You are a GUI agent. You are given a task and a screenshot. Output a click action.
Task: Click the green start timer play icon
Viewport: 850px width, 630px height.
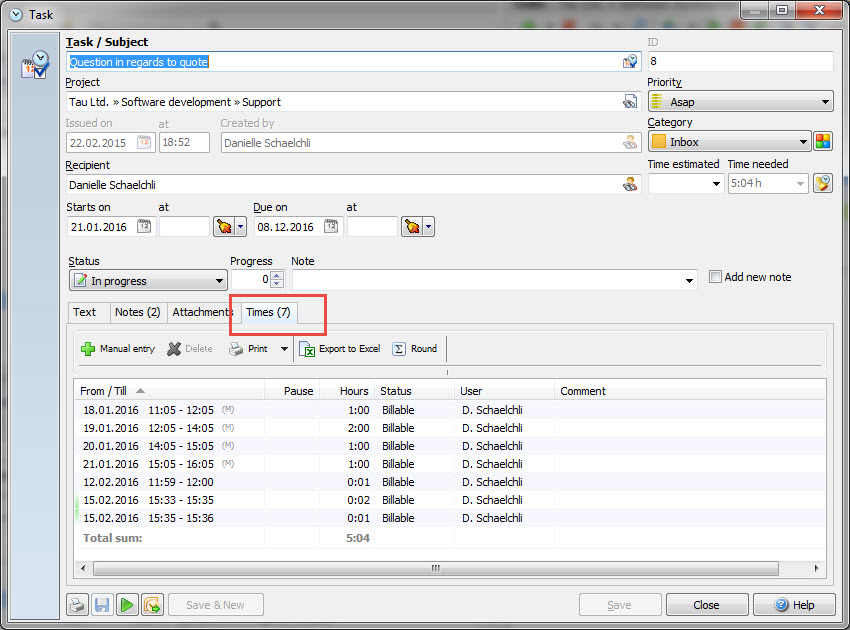click(x=127, y=604)
